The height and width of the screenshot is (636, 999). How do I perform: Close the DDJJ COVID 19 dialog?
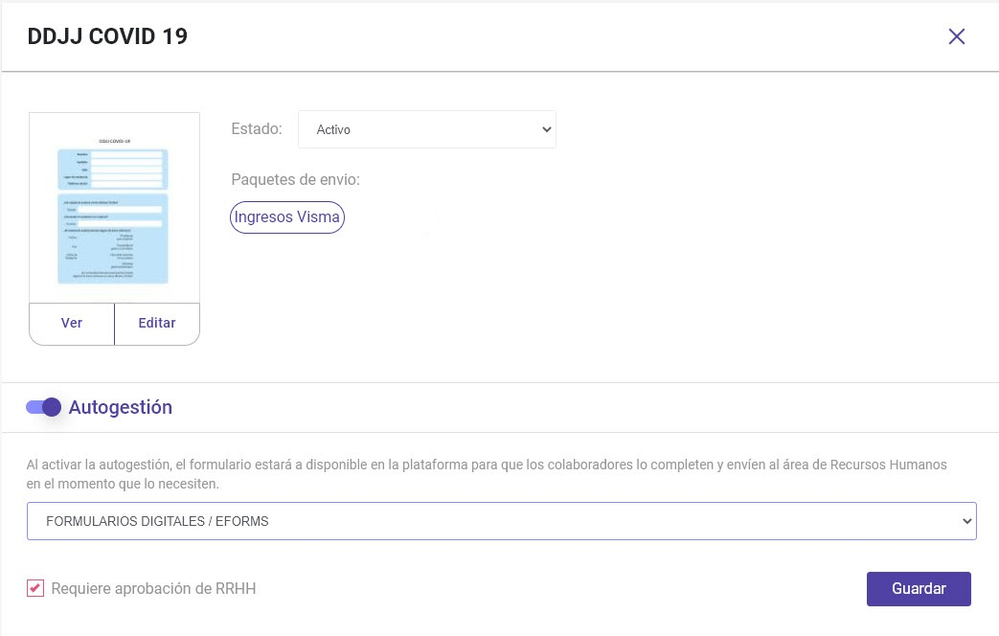click(956, 36)
